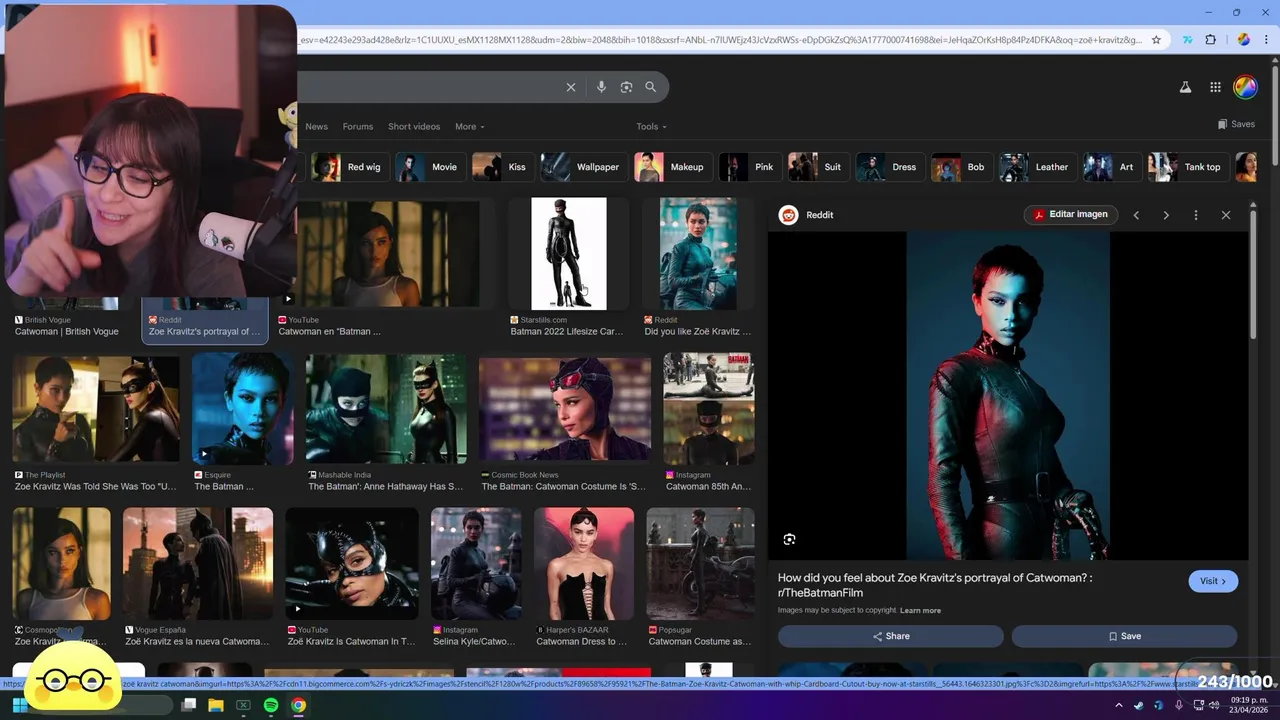This screenshot has height=720, width=1280.
Task: Visit the Reddit source page
Action: point(1213,581)
